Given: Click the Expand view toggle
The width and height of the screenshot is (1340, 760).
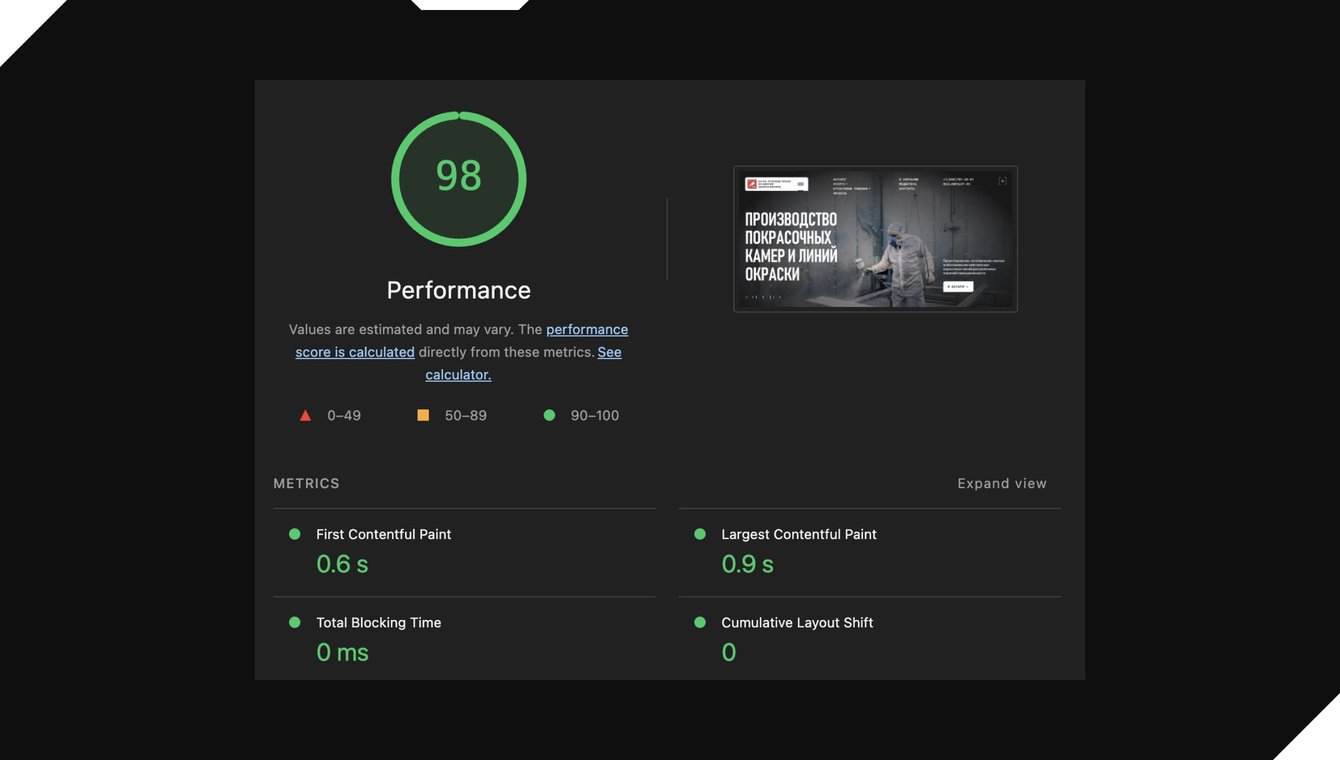Looking at the screenshot, I should [1002, 483].
